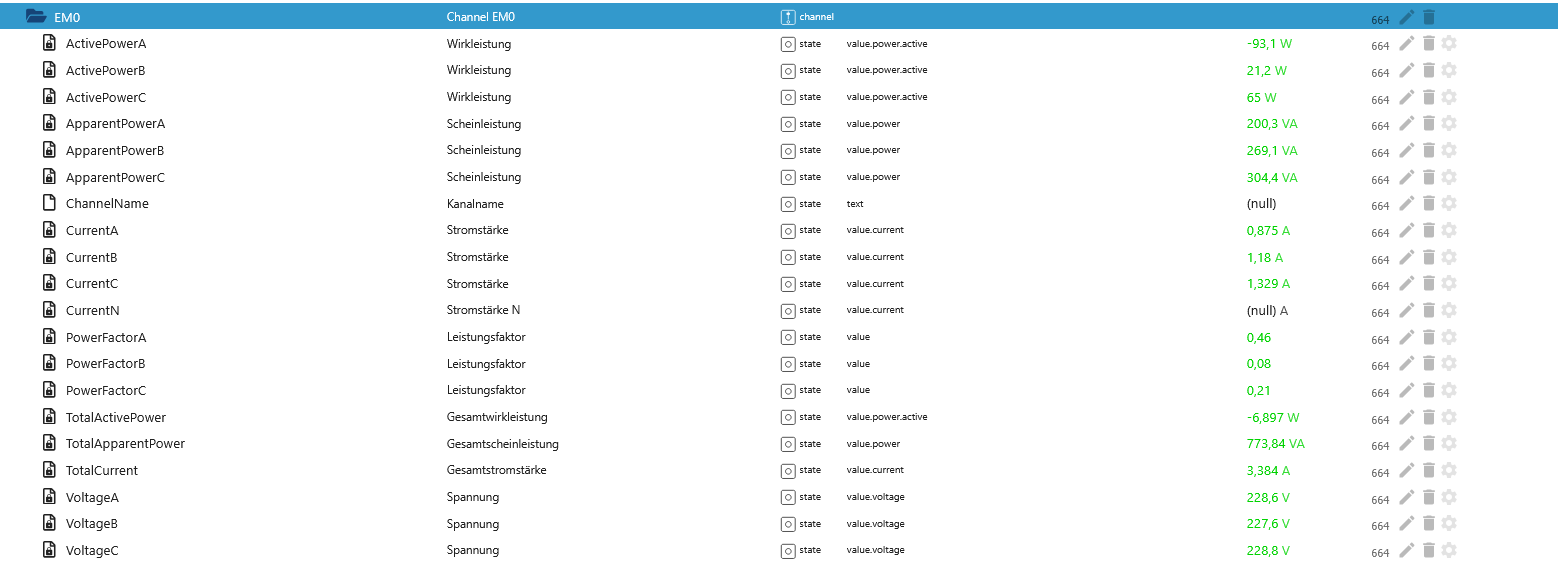Click the VoltageB value 227,6 V
Viewport: 1558px width, 567px height.
tap(1267, 523)
